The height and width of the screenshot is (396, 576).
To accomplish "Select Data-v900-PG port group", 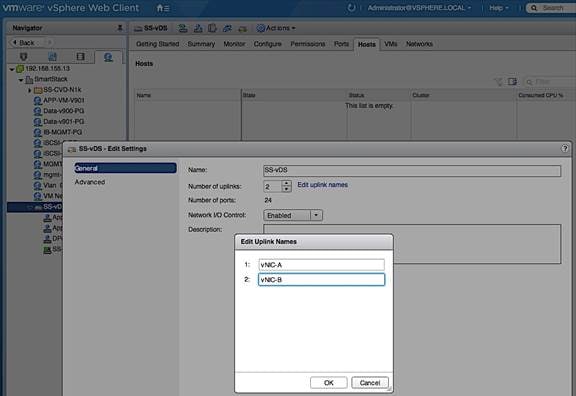I will click(64, 111).
